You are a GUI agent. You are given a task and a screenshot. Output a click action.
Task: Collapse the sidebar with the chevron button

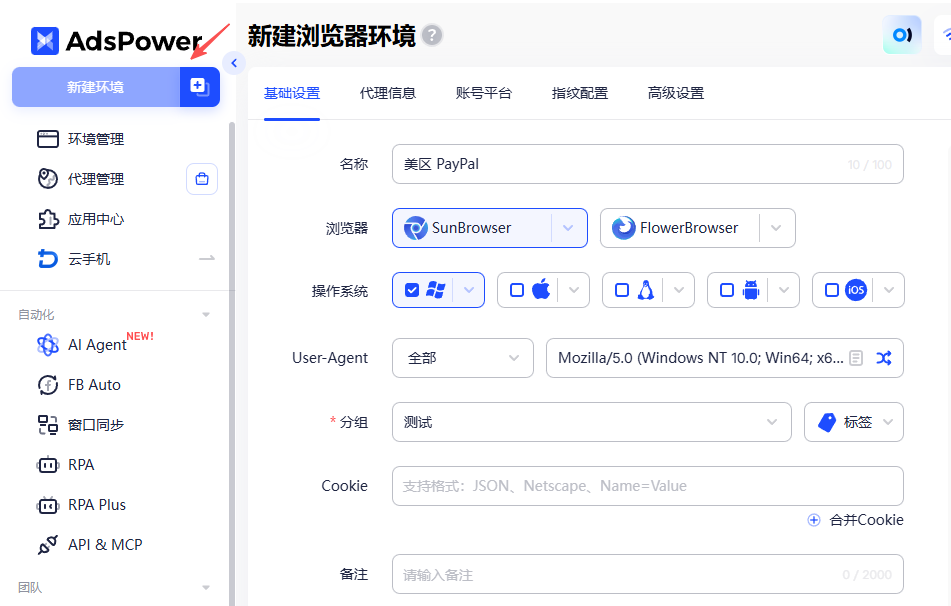(234, 63)
